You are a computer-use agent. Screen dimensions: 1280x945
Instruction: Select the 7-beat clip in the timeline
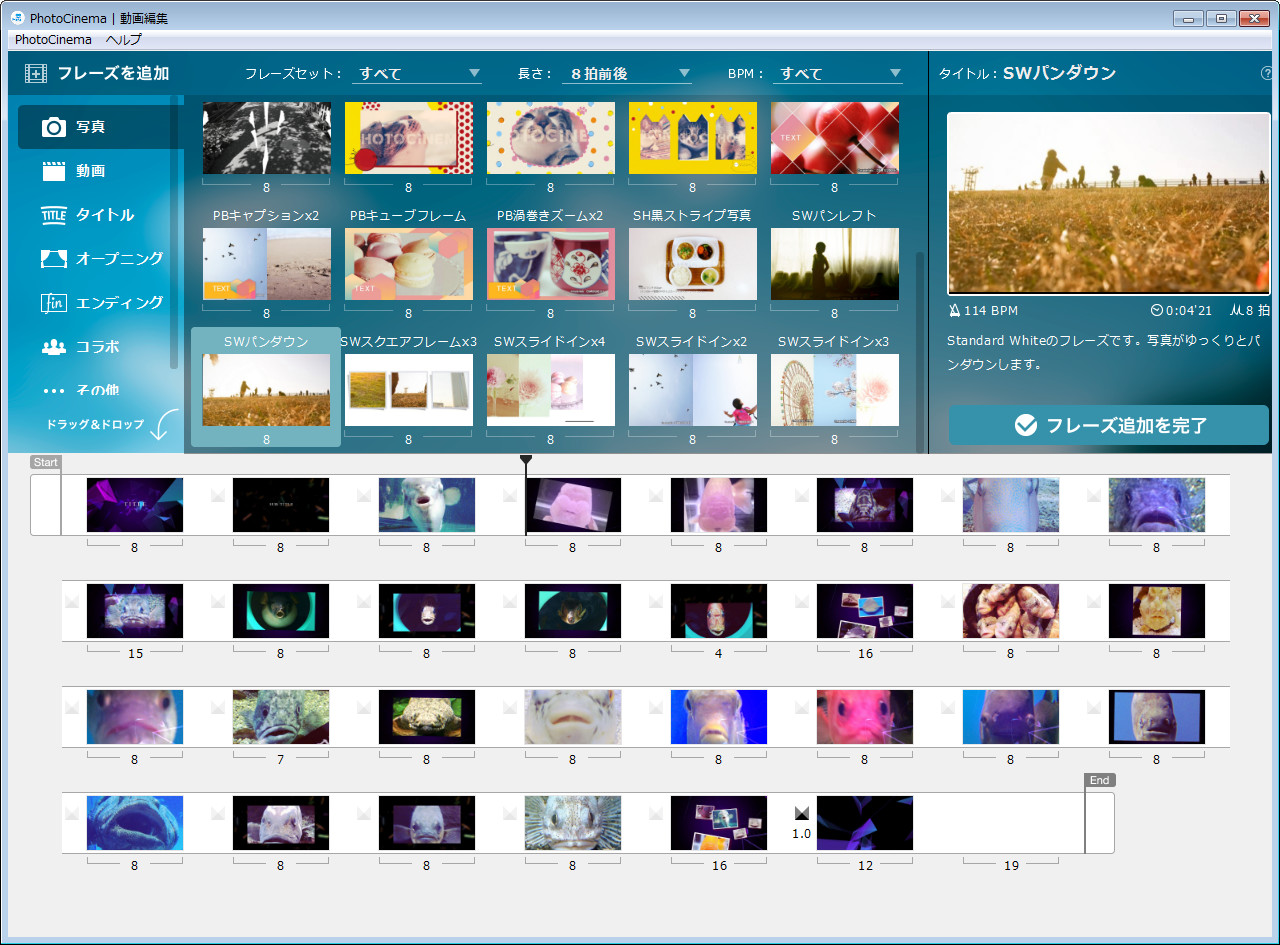tap(281, 717)
